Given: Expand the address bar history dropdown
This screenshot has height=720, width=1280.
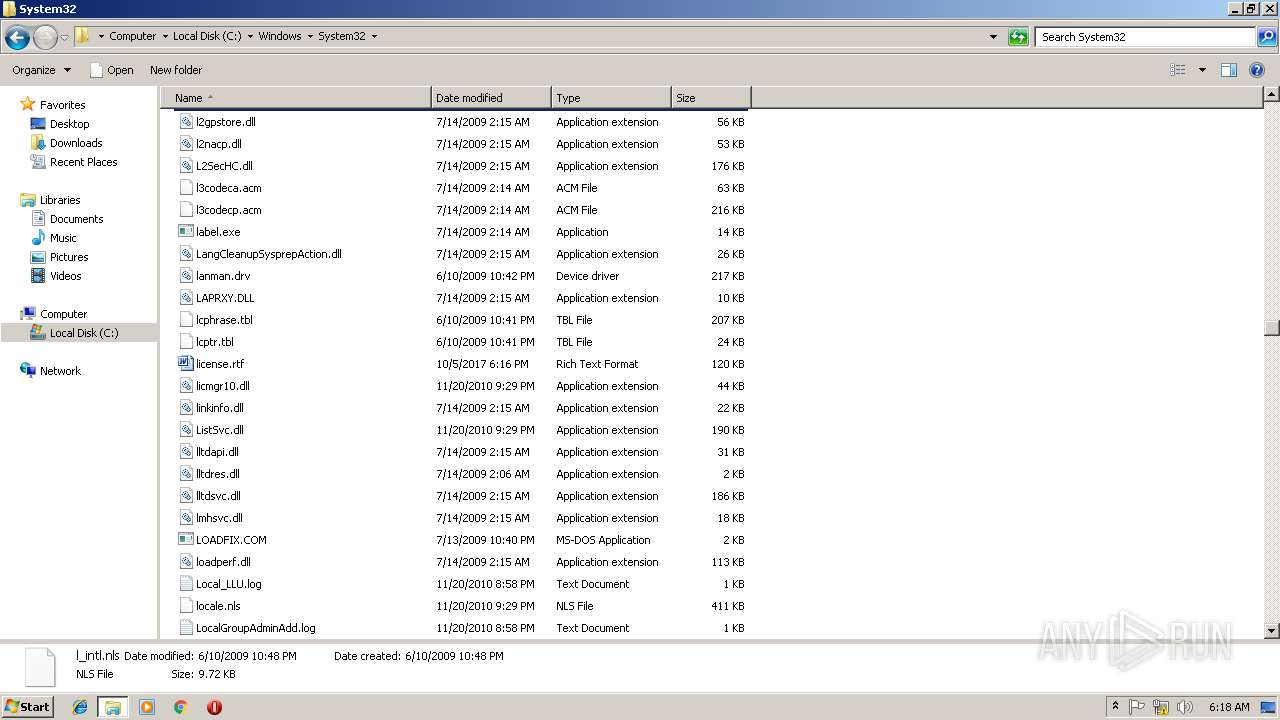Looking at the screenshot, I should (x=993, y=37).
